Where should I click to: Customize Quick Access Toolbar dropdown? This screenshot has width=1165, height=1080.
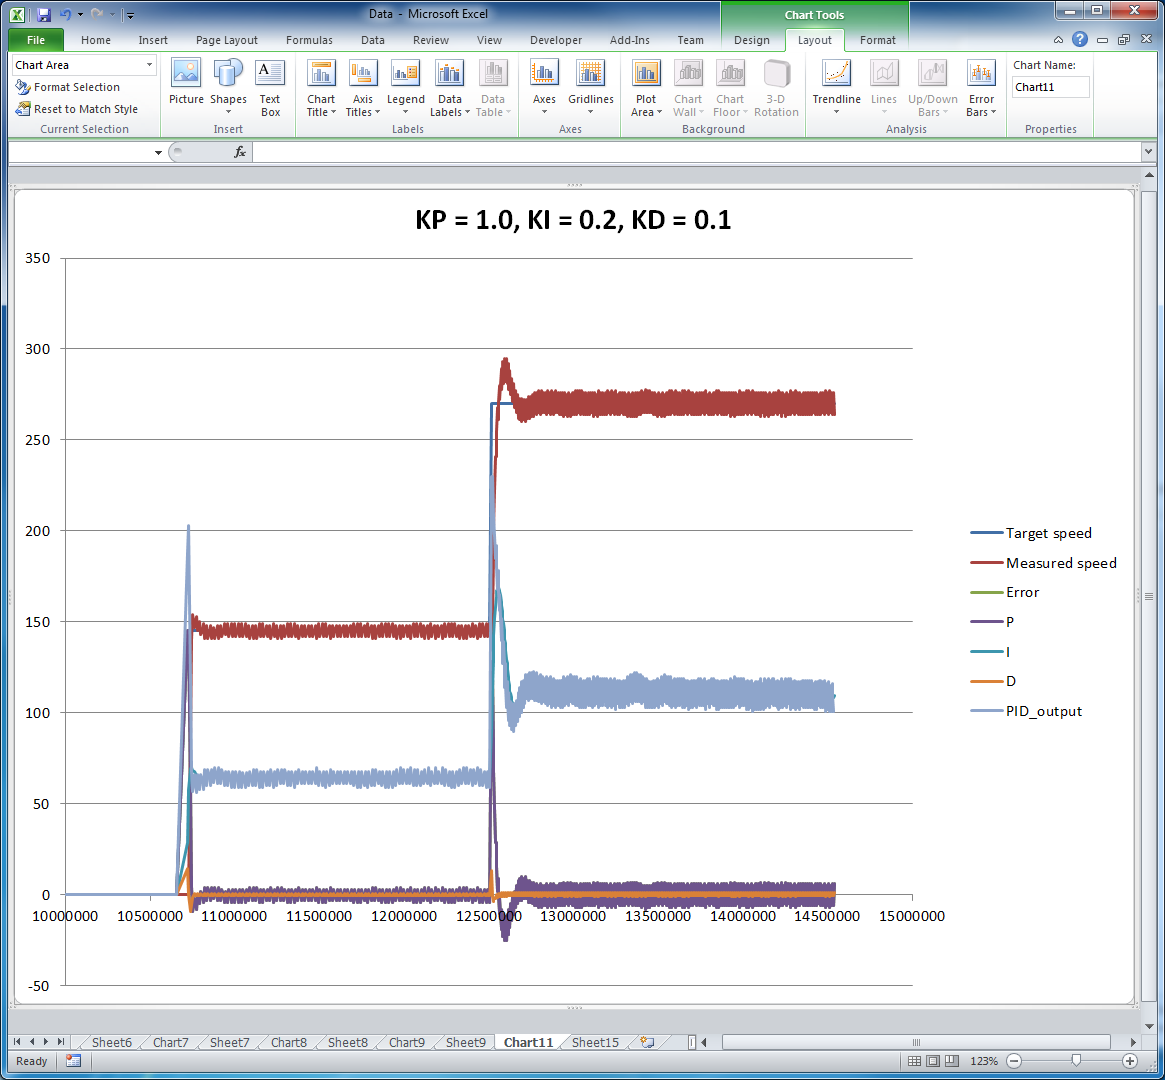pyautogui.click(x=129, y=14)
